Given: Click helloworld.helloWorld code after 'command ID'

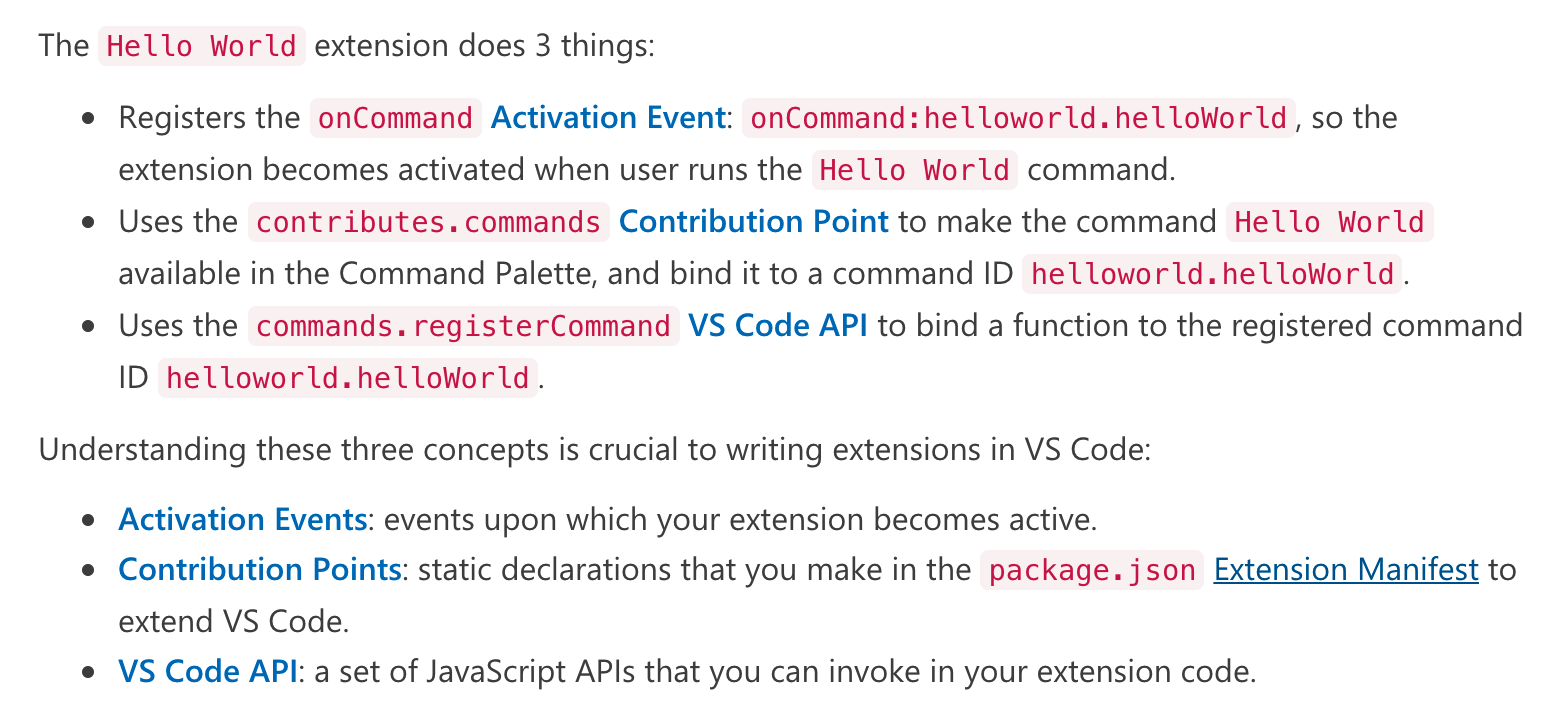Looking at the screenshot, I should pyautogui.click(x=1212, y=273).
